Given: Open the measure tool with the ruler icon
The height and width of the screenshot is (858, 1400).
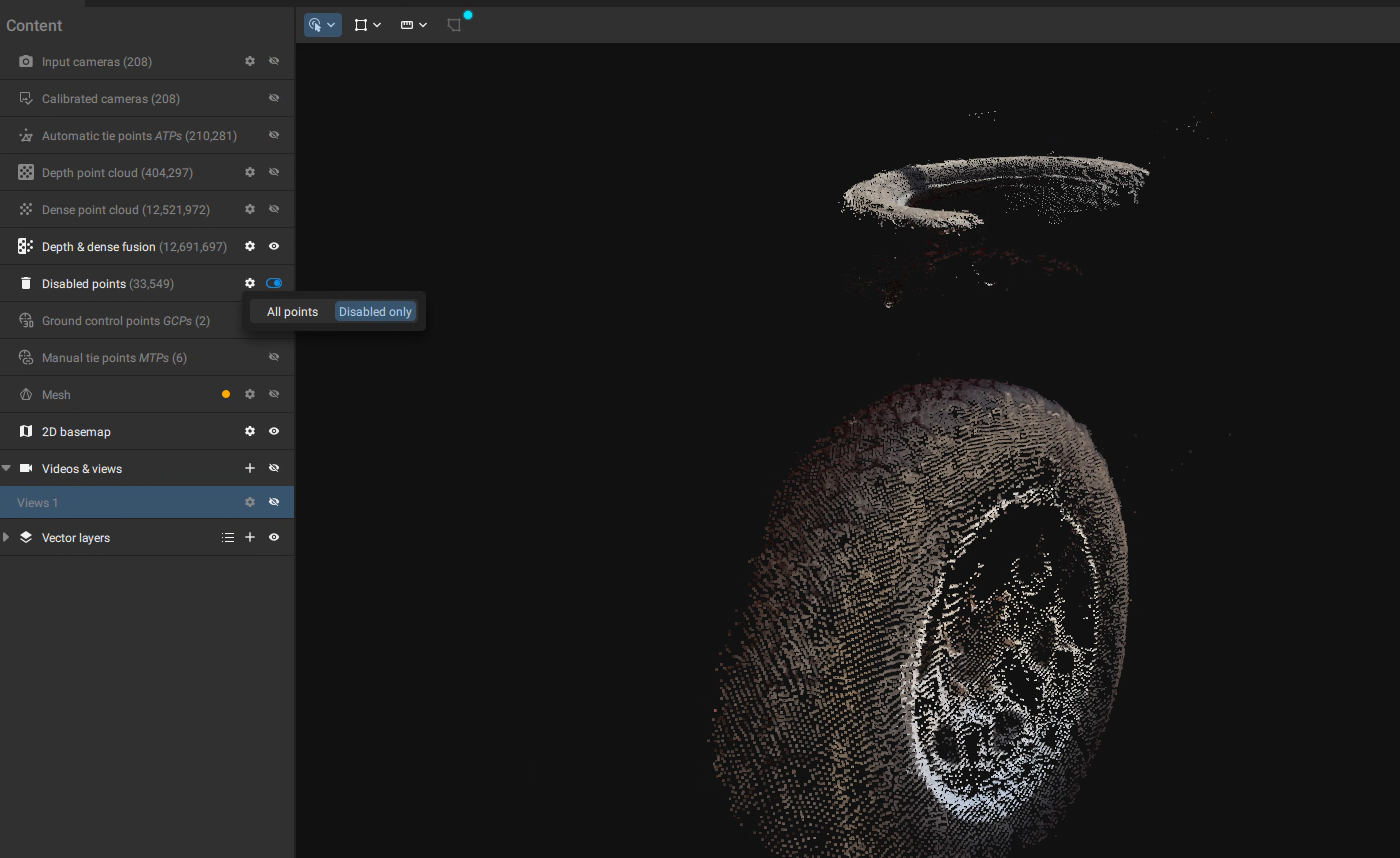Looking at the screenshot, I should pos(408,24).
